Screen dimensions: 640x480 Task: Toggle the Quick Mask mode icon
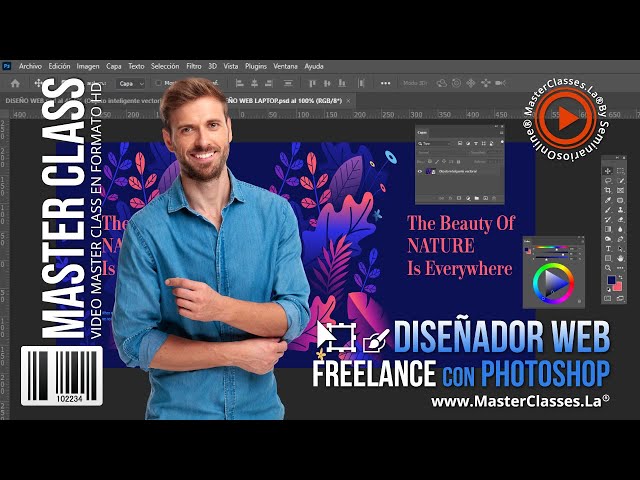(x=608, y=298)
